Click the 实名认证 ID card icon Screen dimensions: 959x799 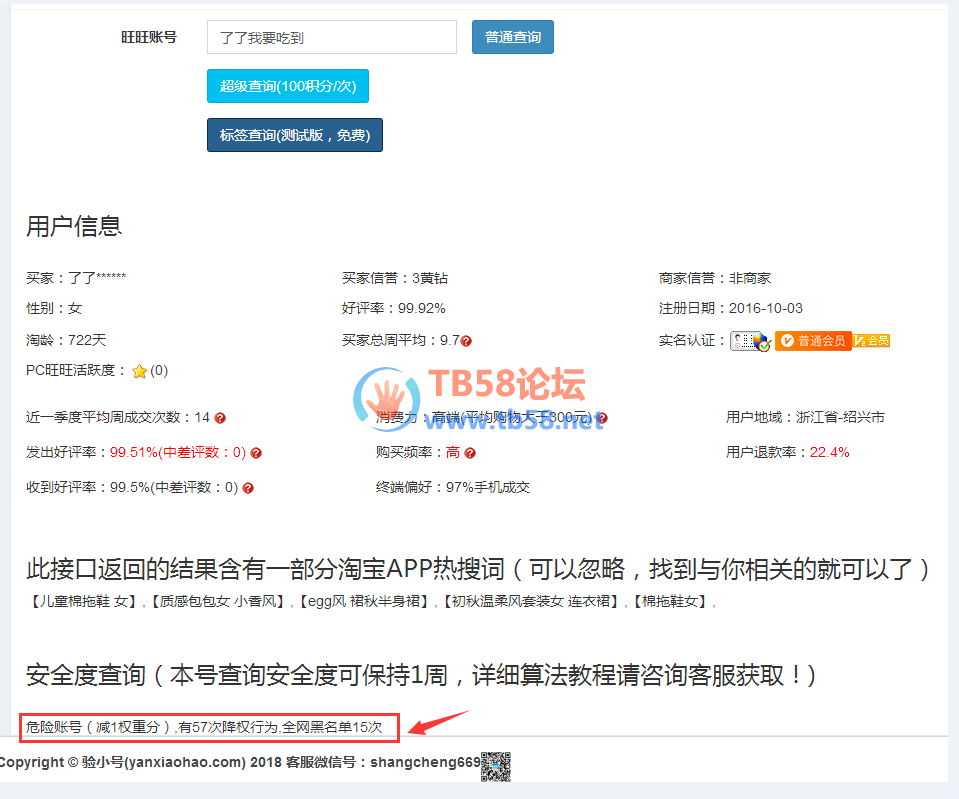pyautogui.click(x=750, y=341)
